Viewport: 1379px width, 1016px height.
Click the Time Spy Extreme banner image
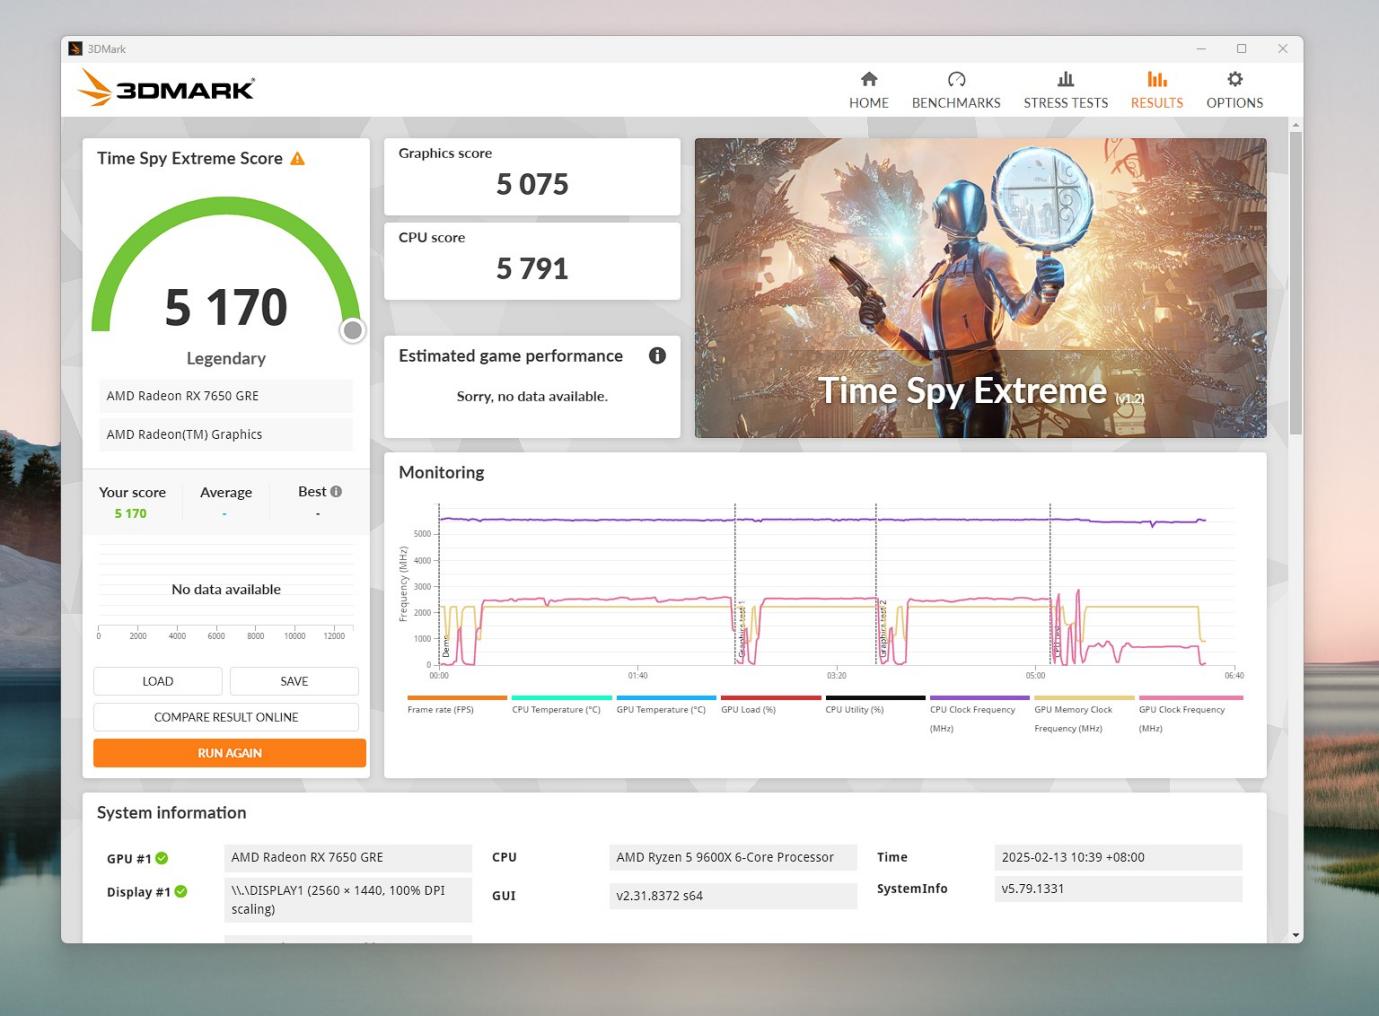point(980,288)
